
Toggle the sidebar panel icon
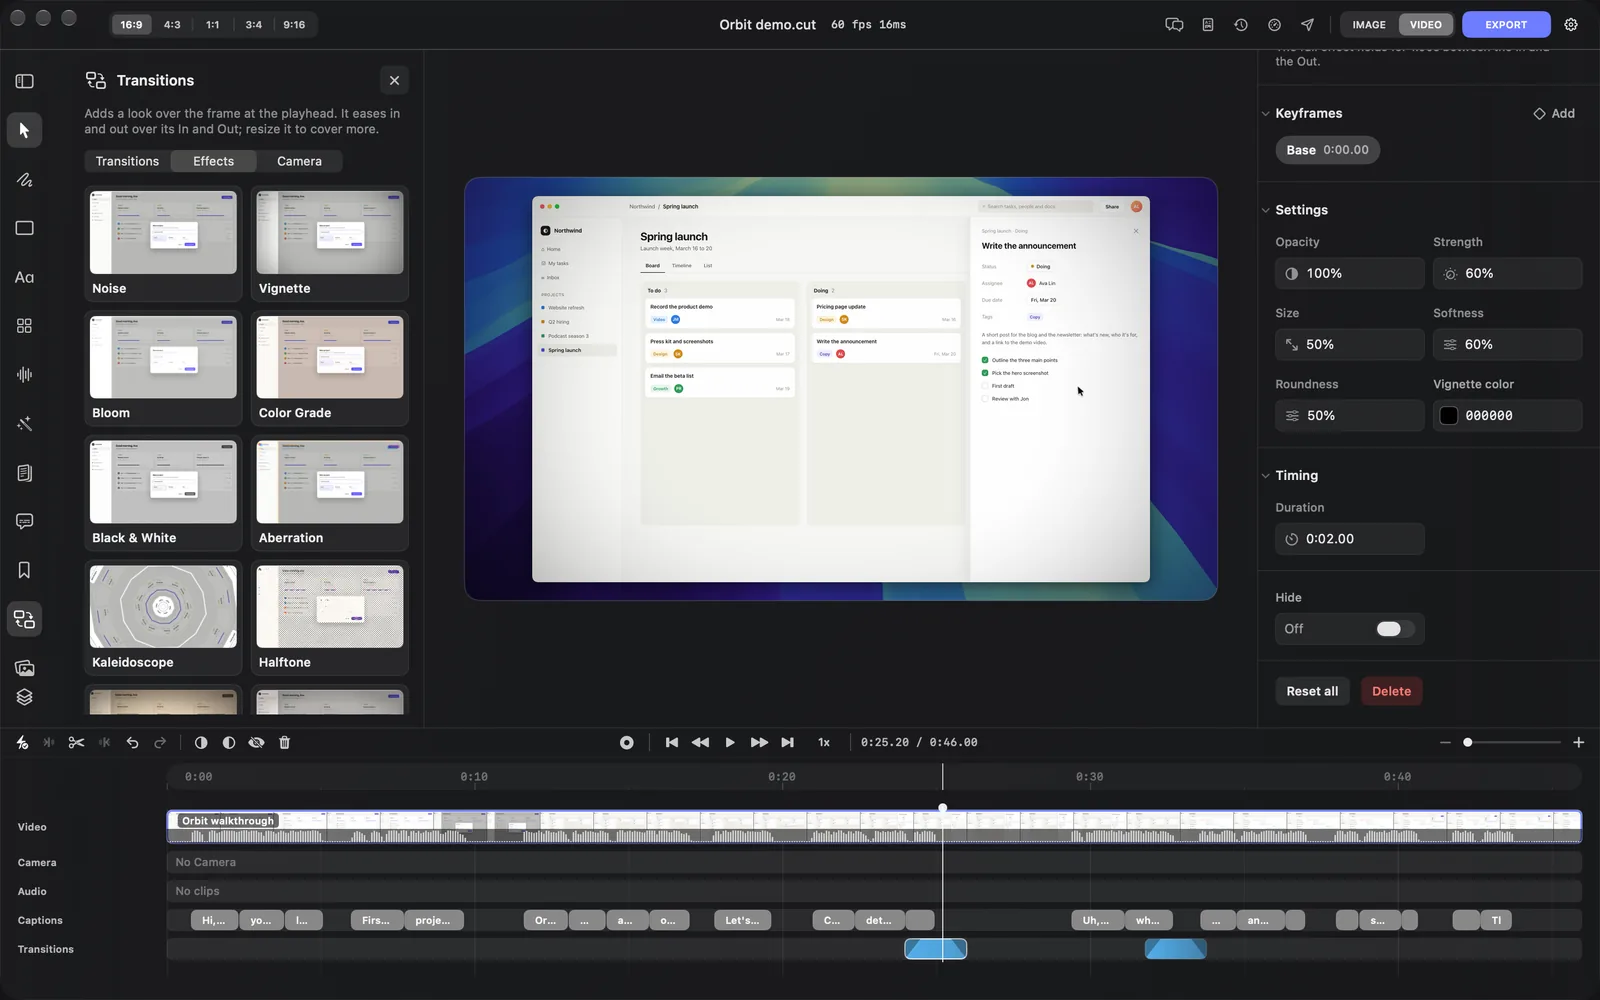(x=24, y=81)
